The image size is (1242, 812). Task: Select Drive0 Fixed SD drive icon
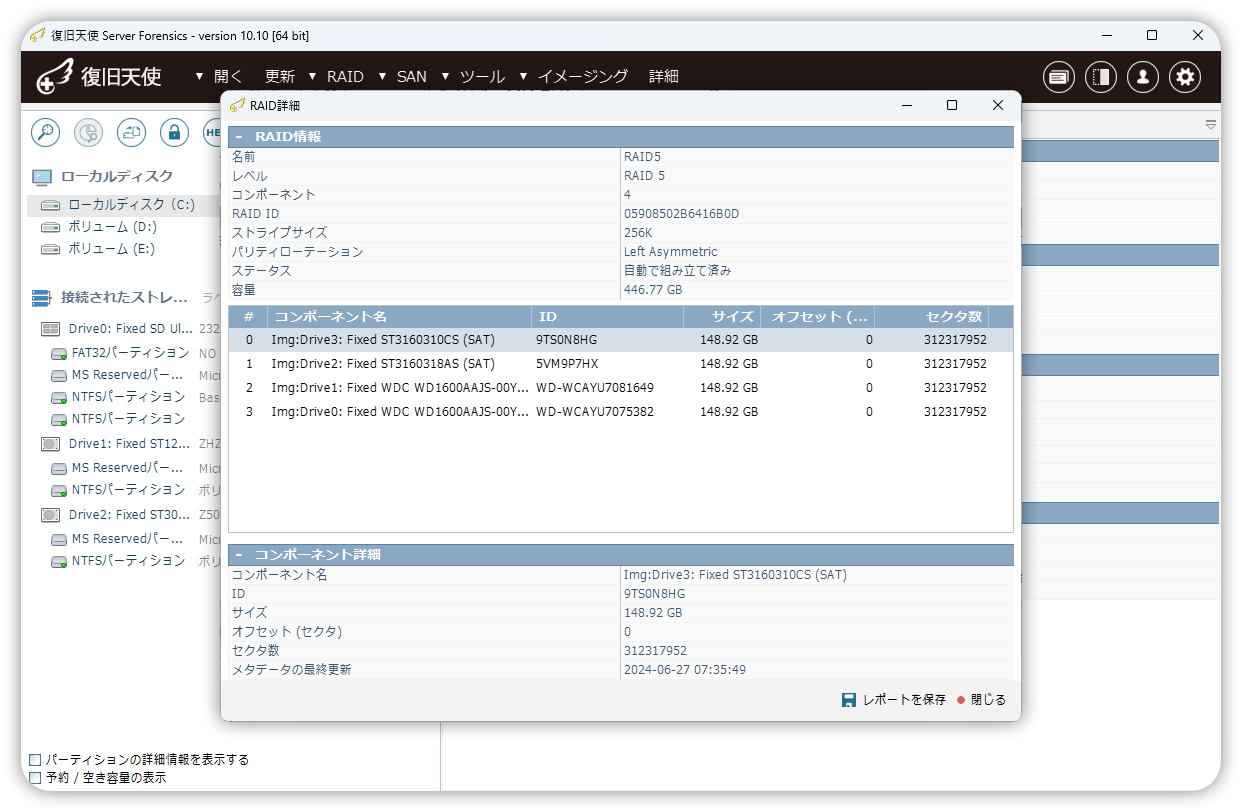[50, 329]
